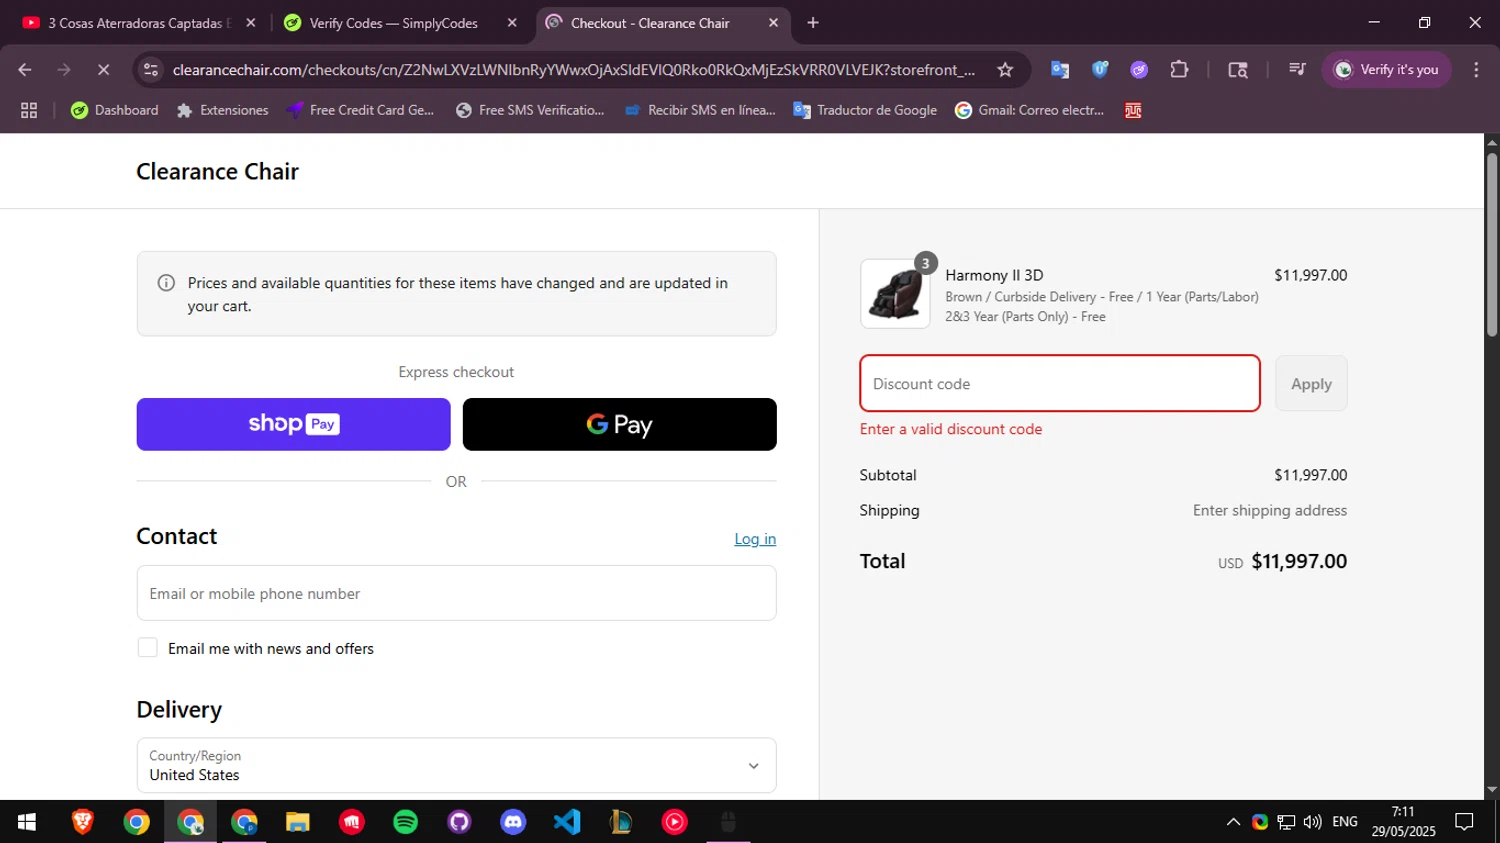Open Brave browser from taskbar

[x=83, y=822]
